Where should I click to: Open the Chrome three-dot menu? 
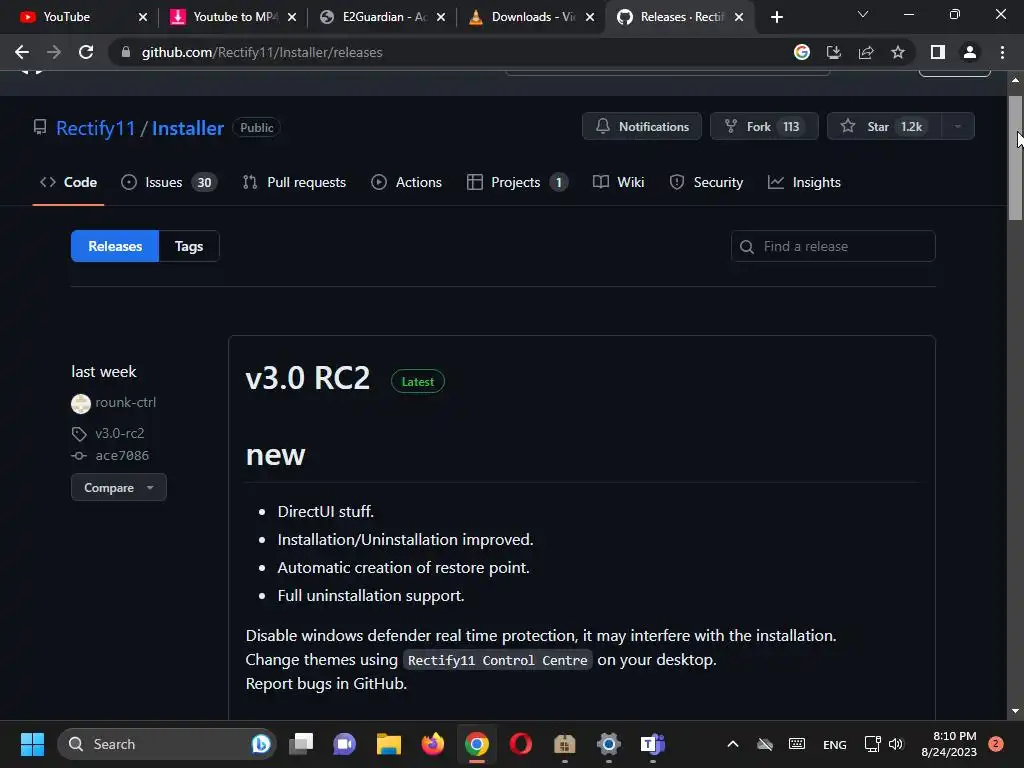click(x=1002, y=52)
